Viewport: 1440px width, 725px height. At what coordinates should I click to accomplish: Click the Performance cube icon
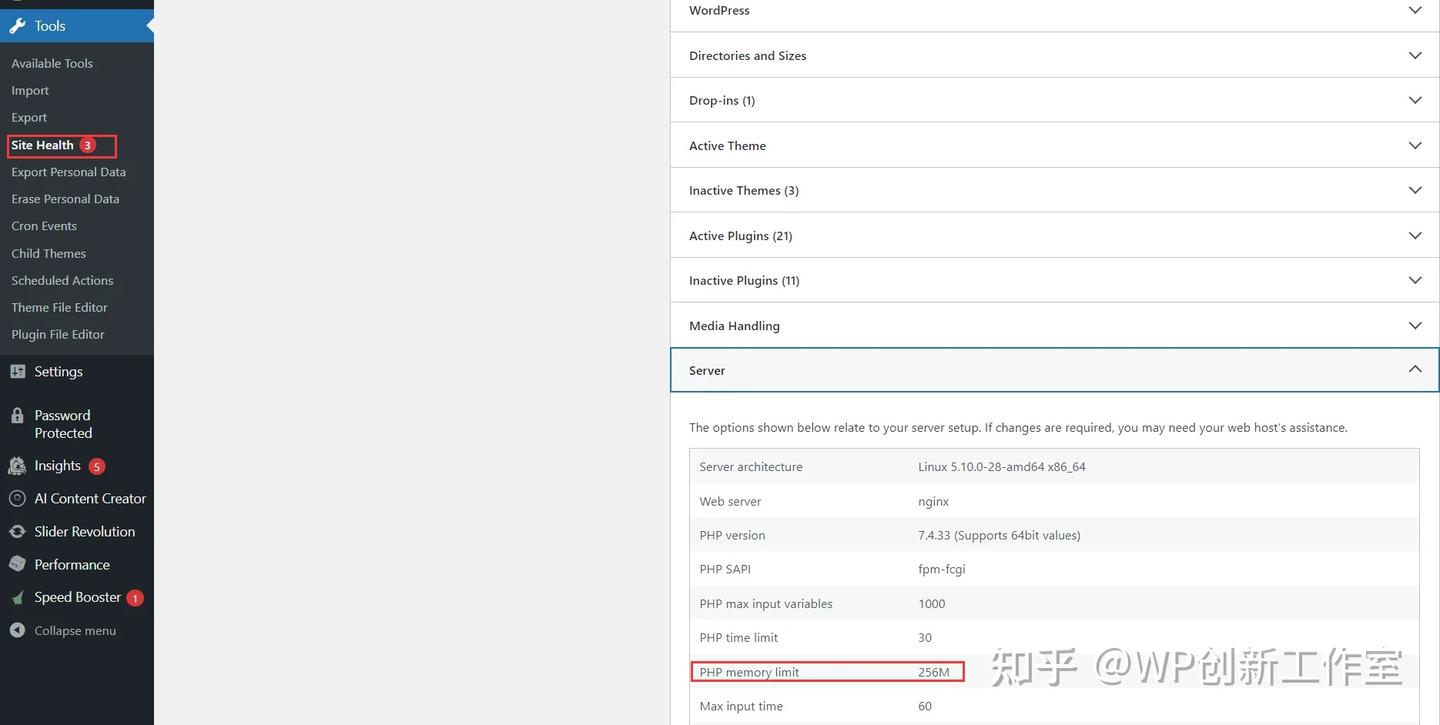click(x=17, y=564)
